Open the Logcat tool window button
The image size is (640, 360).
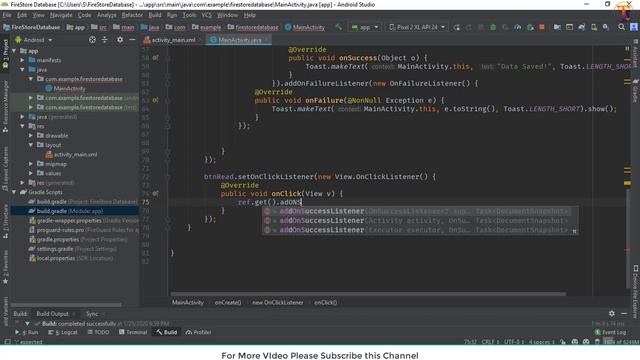point(63,332)
